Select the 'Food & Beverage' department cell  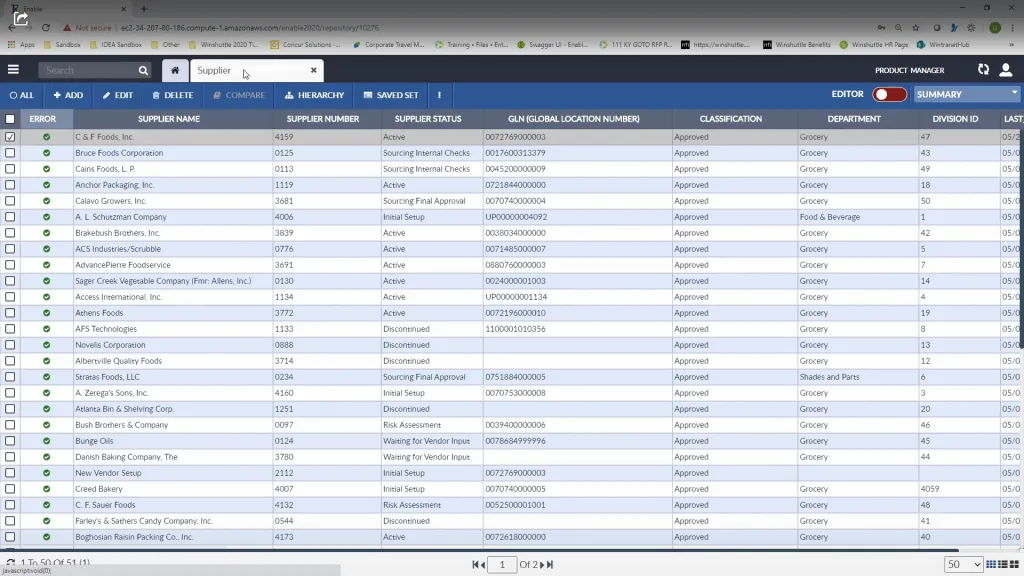857,217
